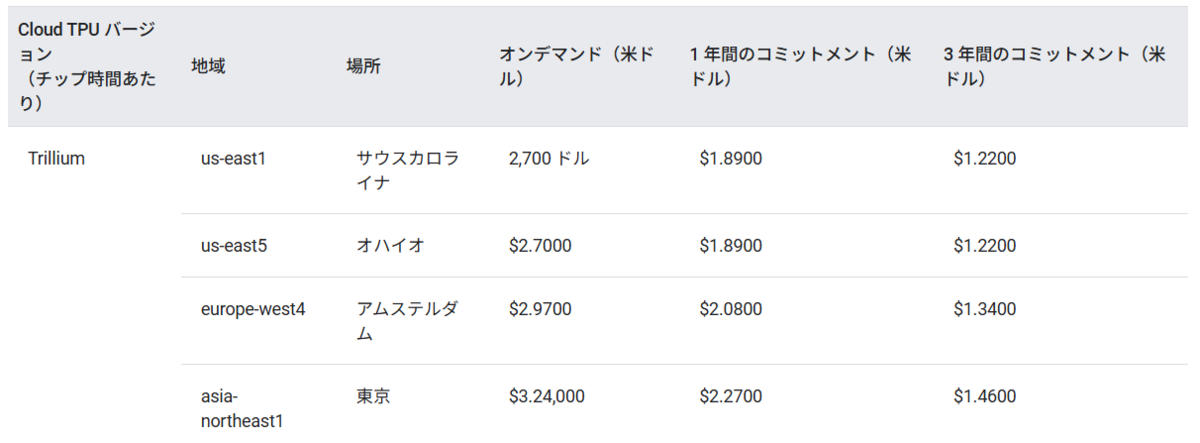The height and width of the screenshot is (443, 1200).
Task: Select the us-east5 region cell
Action: 234,245
